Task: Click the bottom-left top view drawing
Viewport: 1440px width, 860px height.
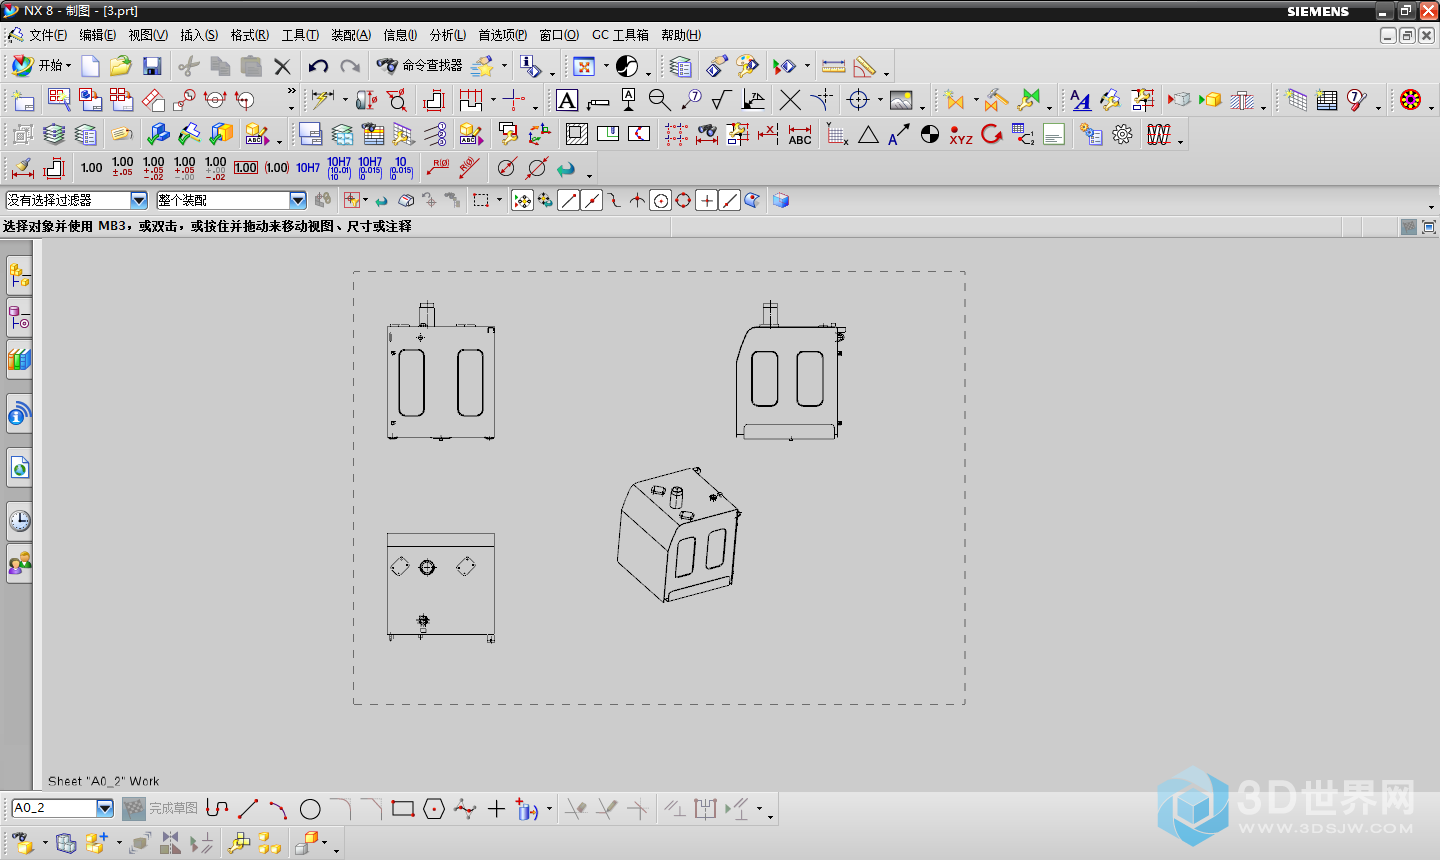Action: [441, 588]
